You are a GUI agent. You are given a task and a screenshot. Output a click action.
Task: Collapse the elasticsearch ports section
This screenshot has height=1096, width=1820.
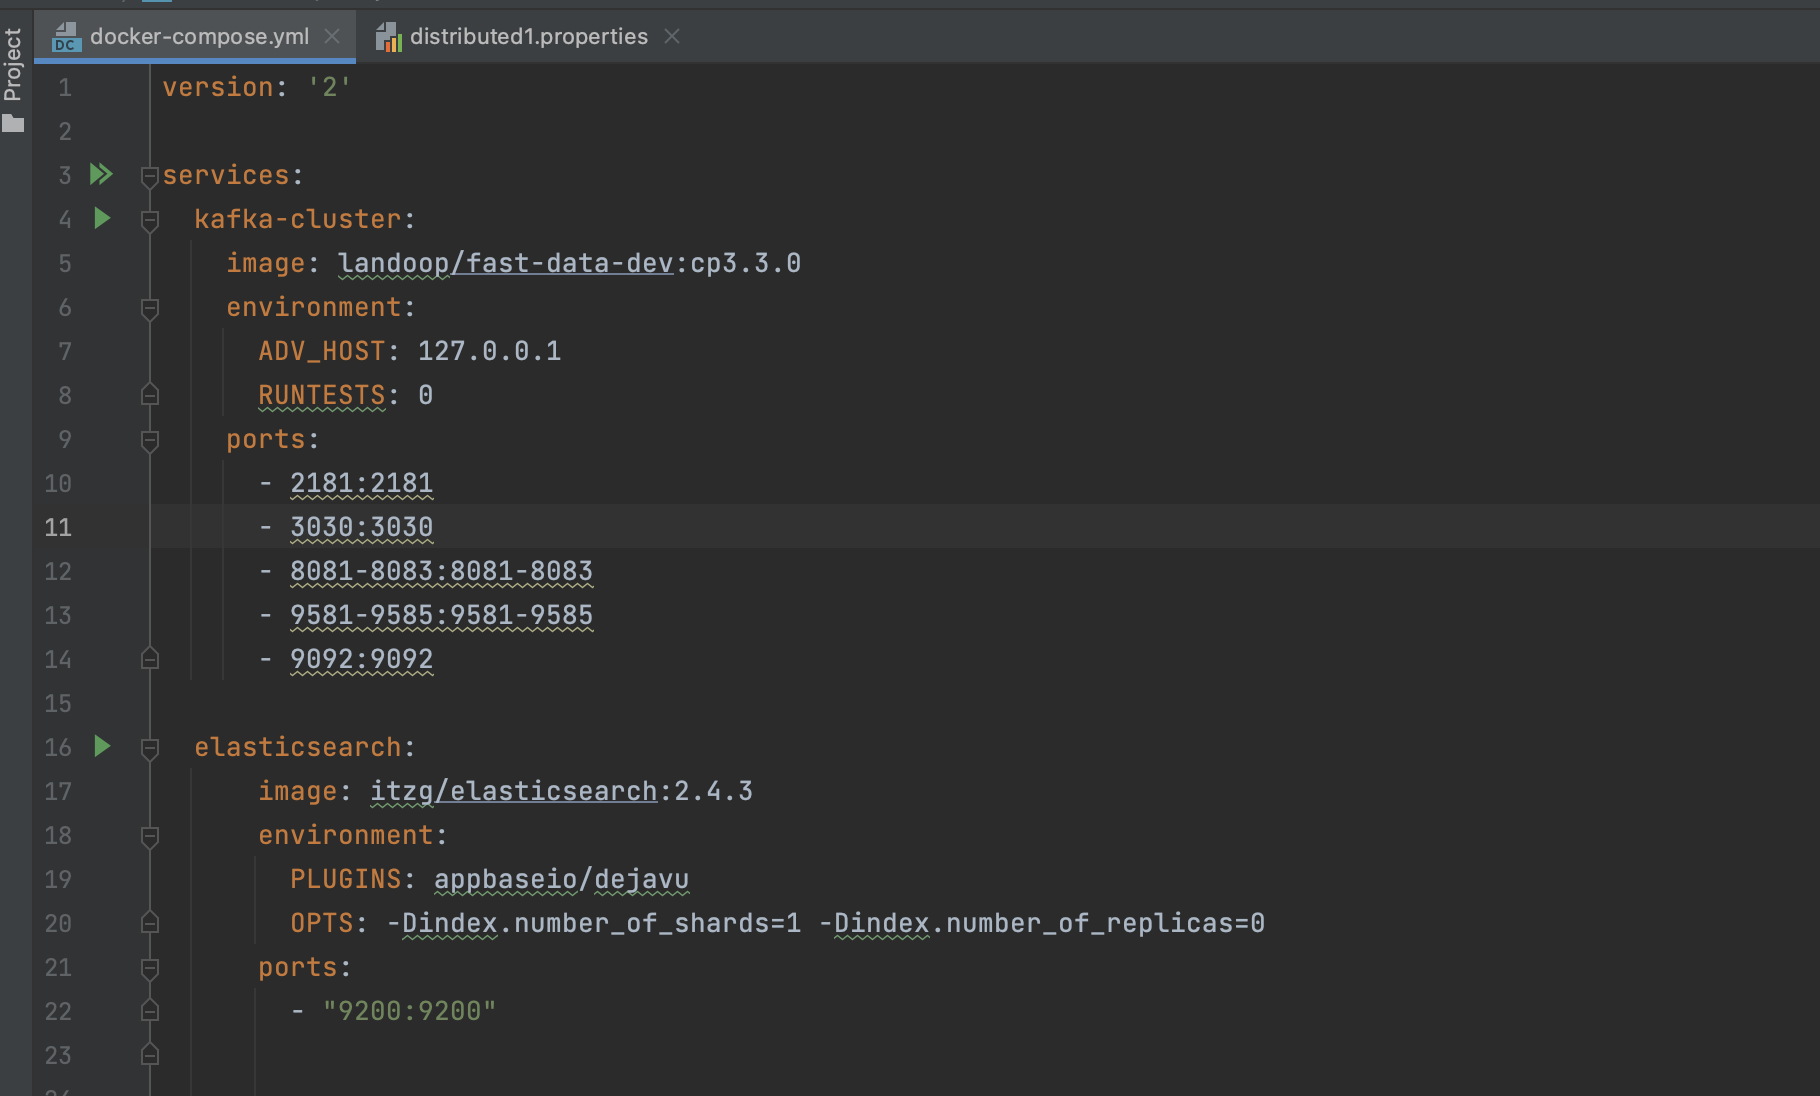(x=148, y=968)
